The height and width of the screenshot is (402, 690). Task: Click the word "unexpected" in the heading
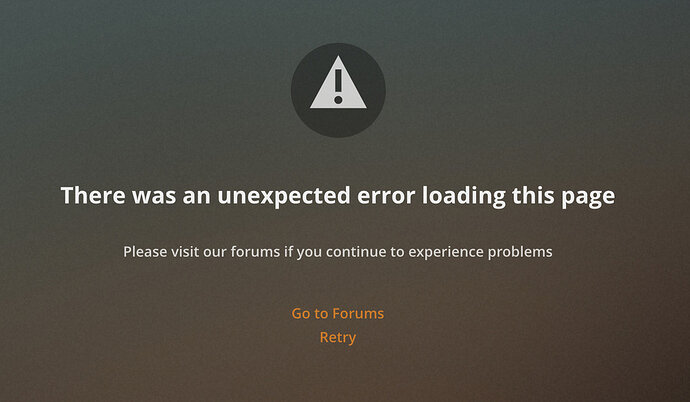pyautogui.click(x=284, y=196)
